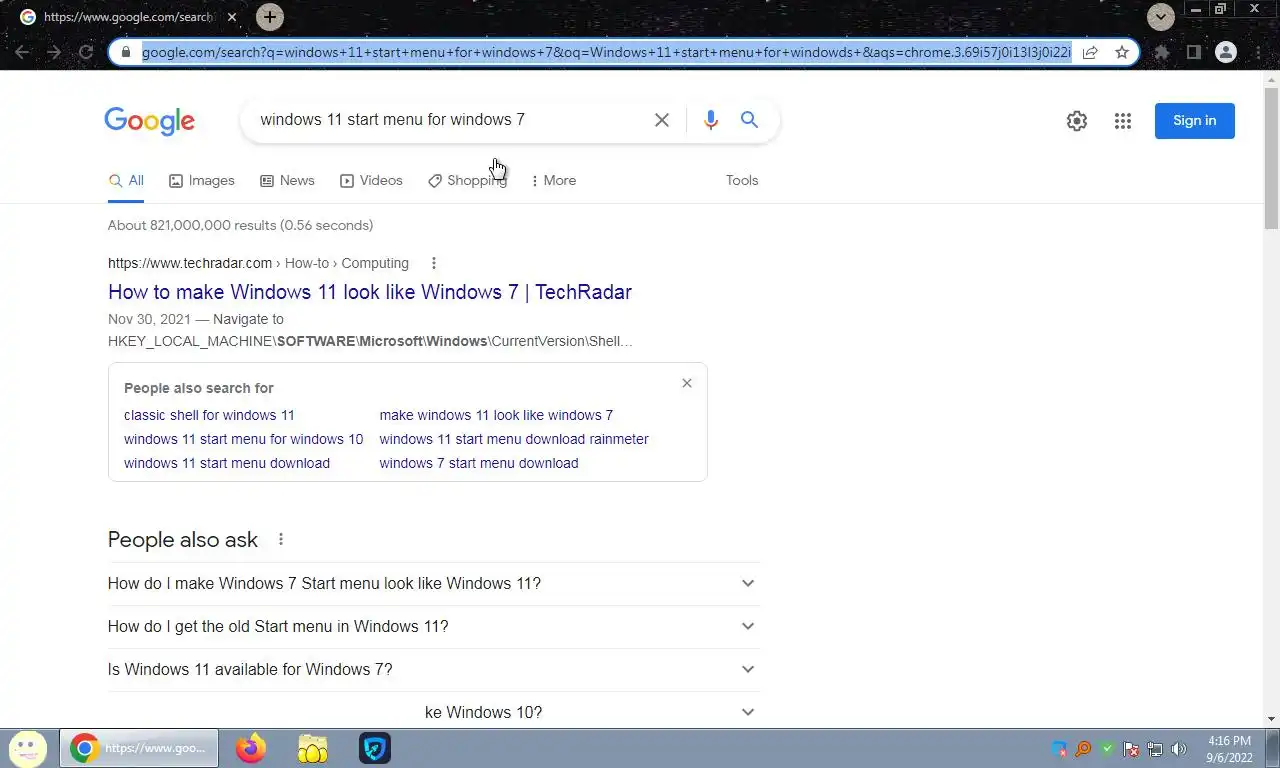The height and width of the screenshot is (768, 1280).
Task: Open a new browser tab
Action: [x=269, y=17]
